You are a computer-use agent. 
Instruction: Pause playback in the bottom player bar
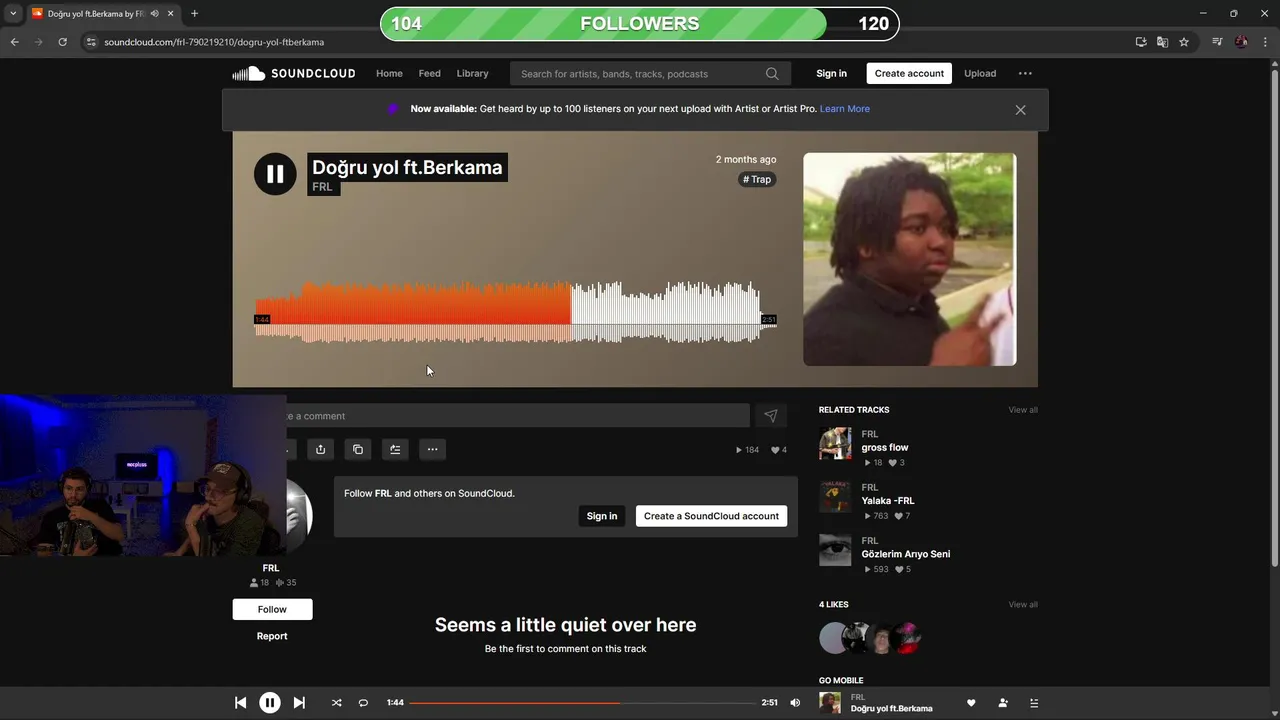pyautogui.click(x=270, y=703)
